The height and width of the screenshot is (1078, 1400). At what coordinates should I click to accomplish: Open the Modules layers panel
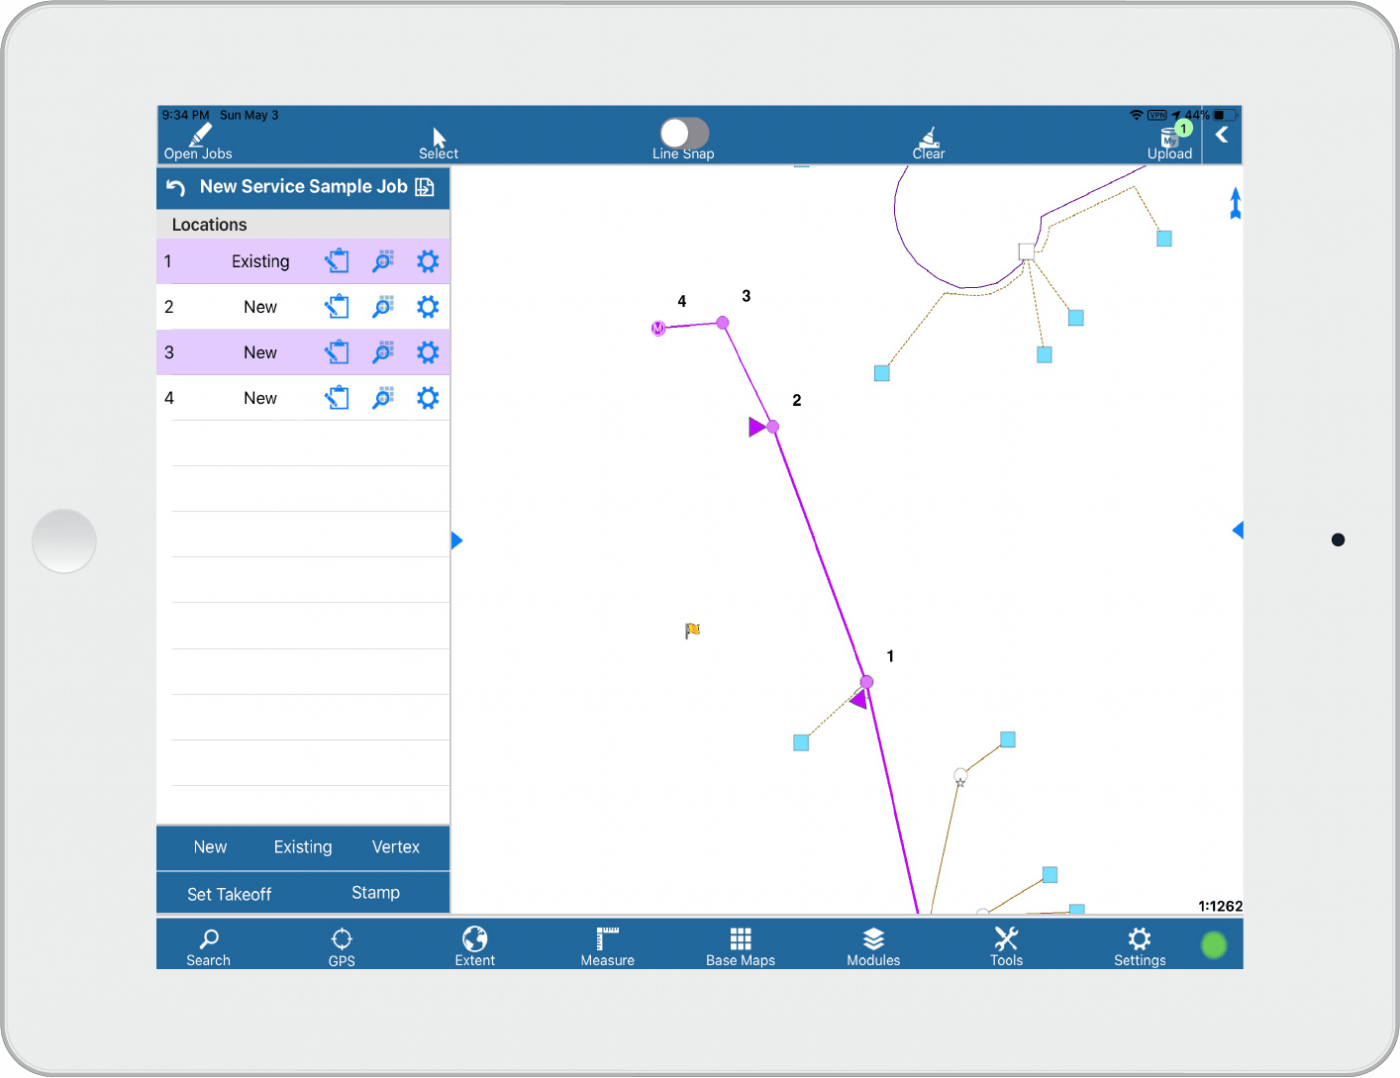[x=873, y=944]
